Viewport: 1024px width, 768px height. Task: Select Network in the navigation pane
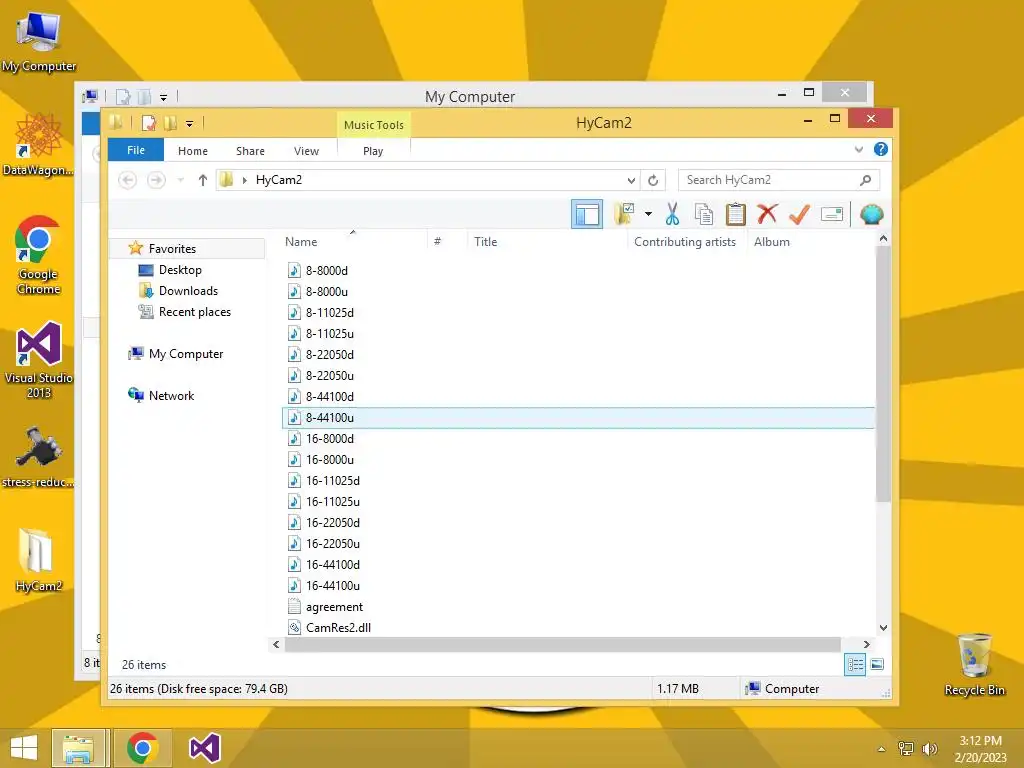coord(171,396)
